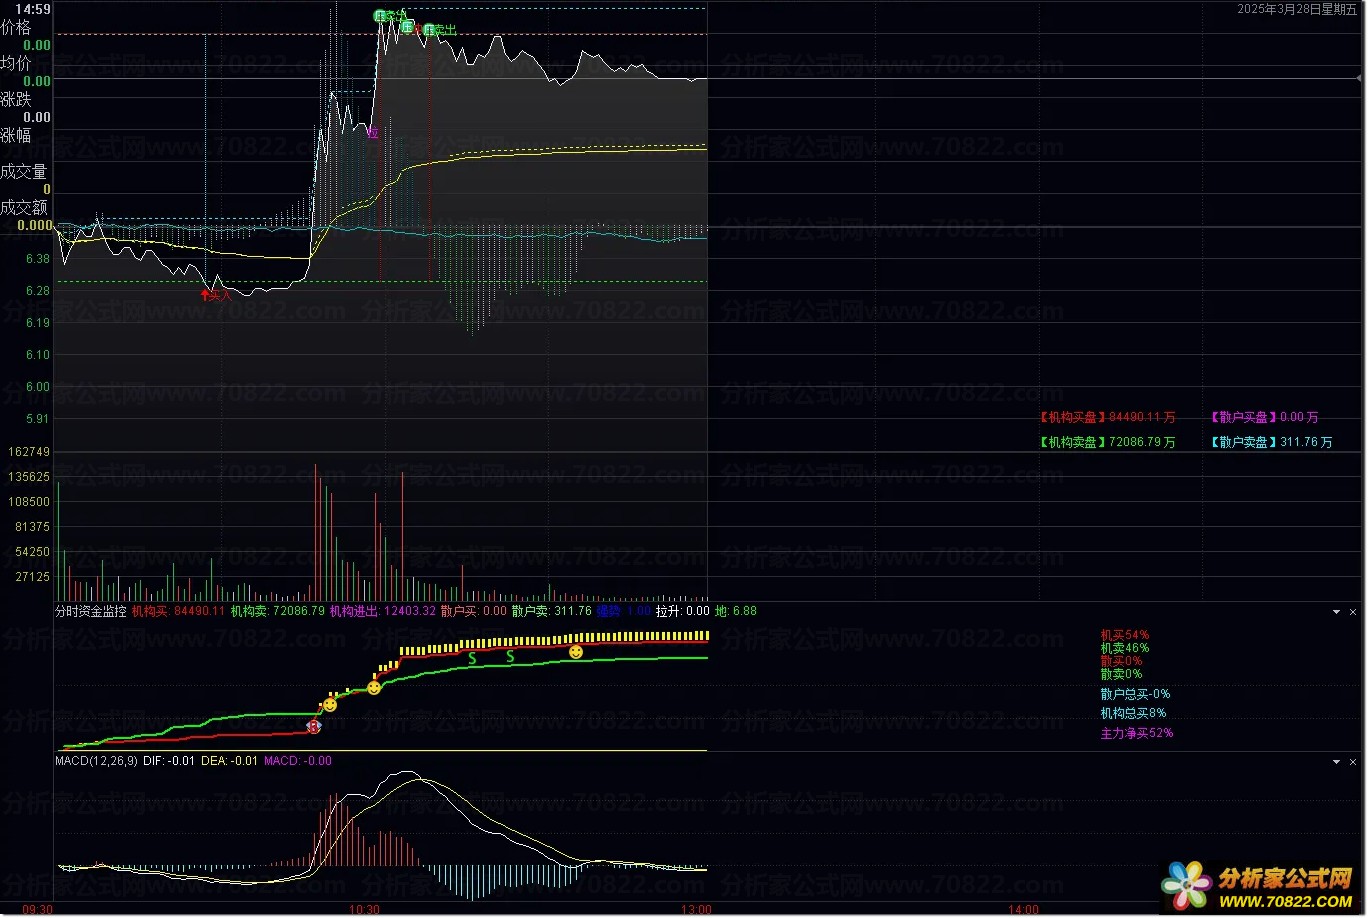Close the 分时资金监控 indicator panel
The image size is (1369, 918).
click(x=1355, y=612)
